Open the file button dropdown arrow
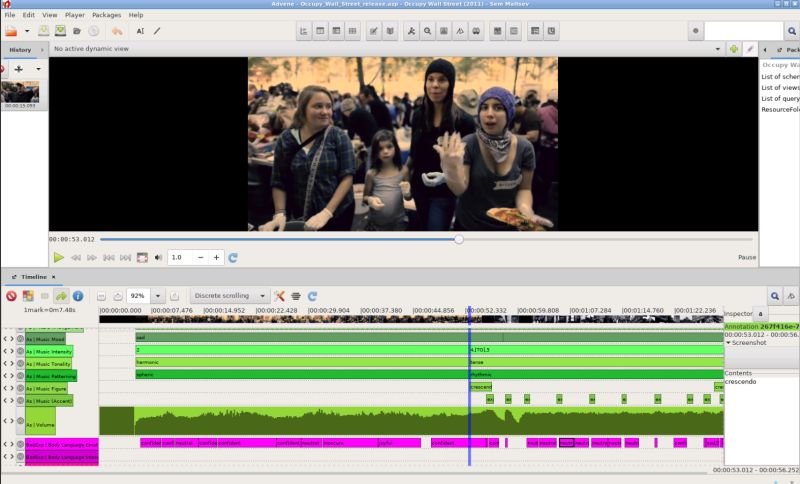 [27, 31]
